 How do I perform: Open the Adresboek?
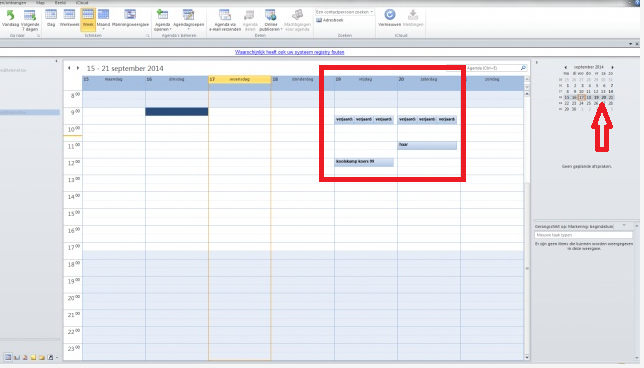click(330, 20)
